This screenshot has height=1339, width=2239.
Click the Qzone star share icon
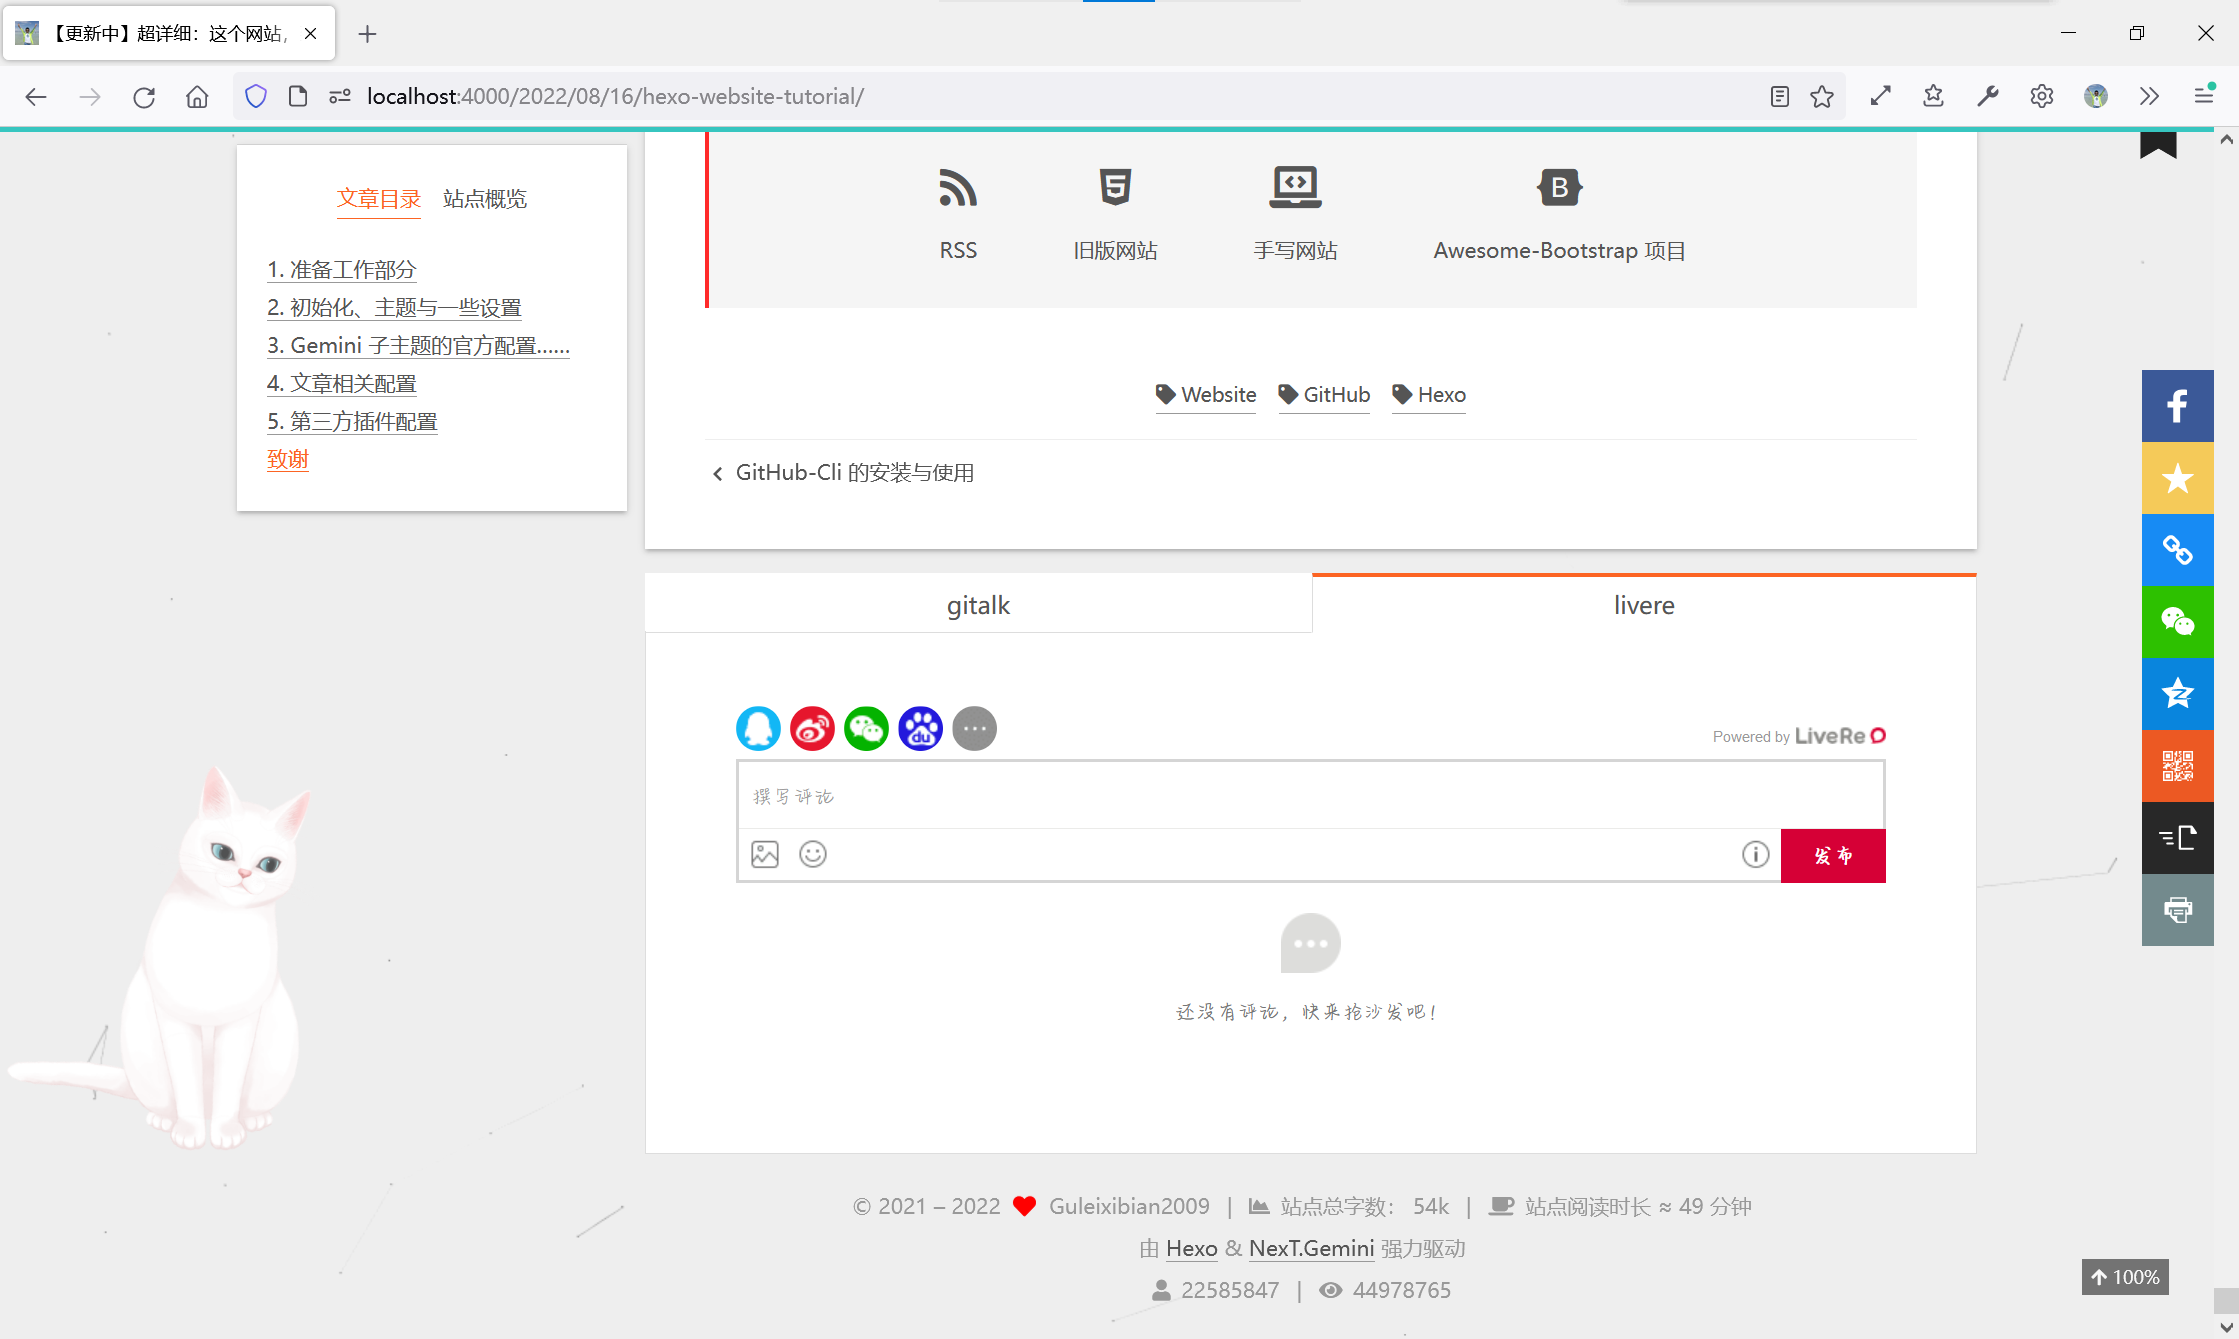coord(2177,693)
